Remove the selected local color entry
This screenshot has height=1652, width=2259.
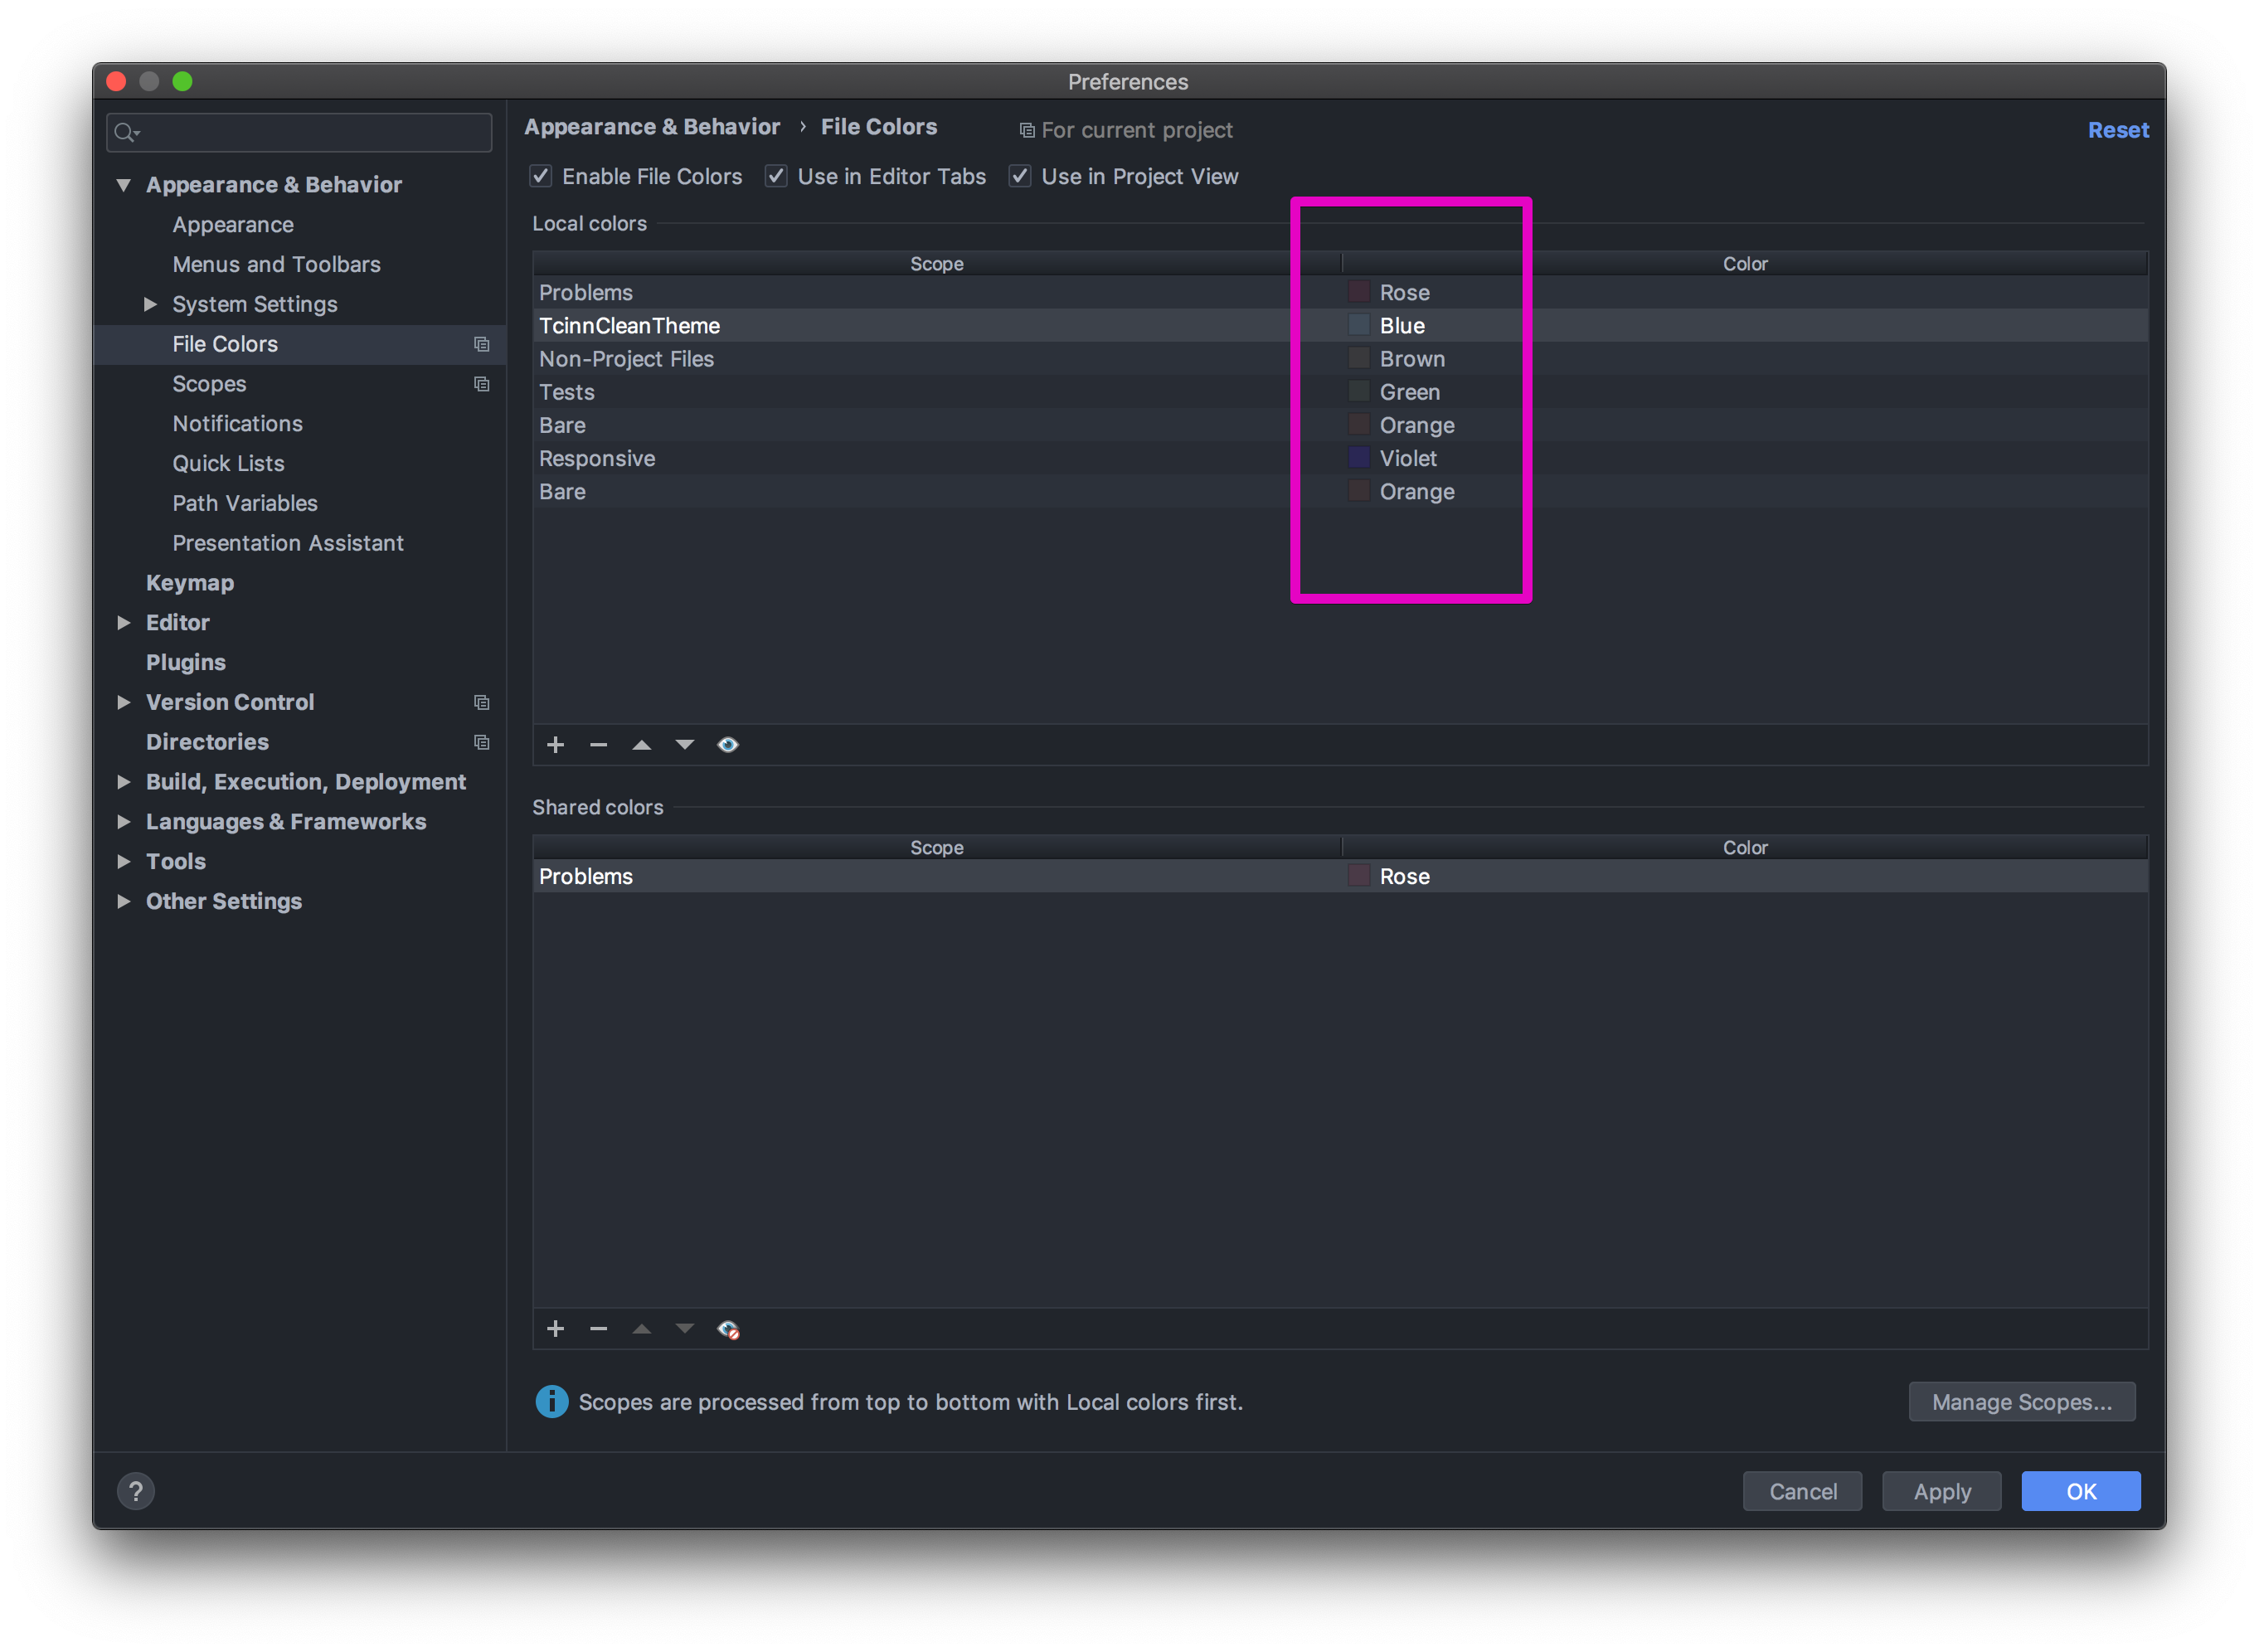pos(598,744)
